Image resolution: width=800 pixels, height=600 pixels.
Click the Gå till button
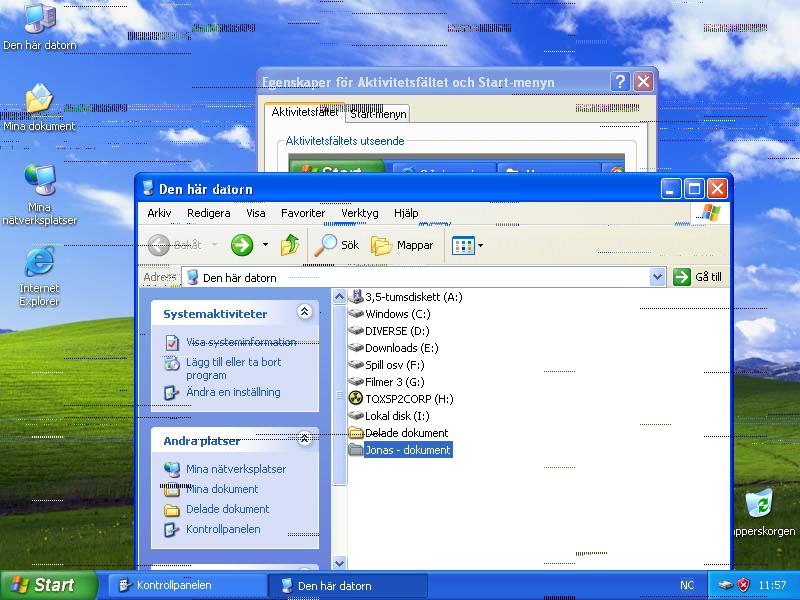pos(698,277)
